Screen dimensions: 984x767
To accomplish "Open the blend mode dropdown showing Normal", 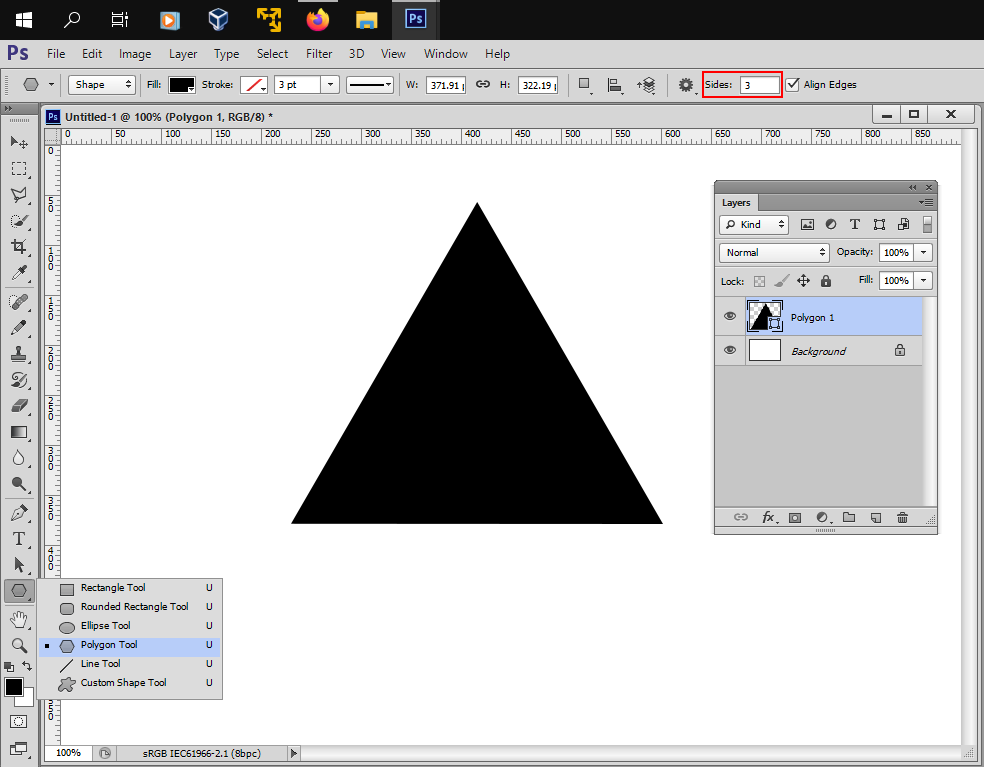I will click(x=773, y=252).
